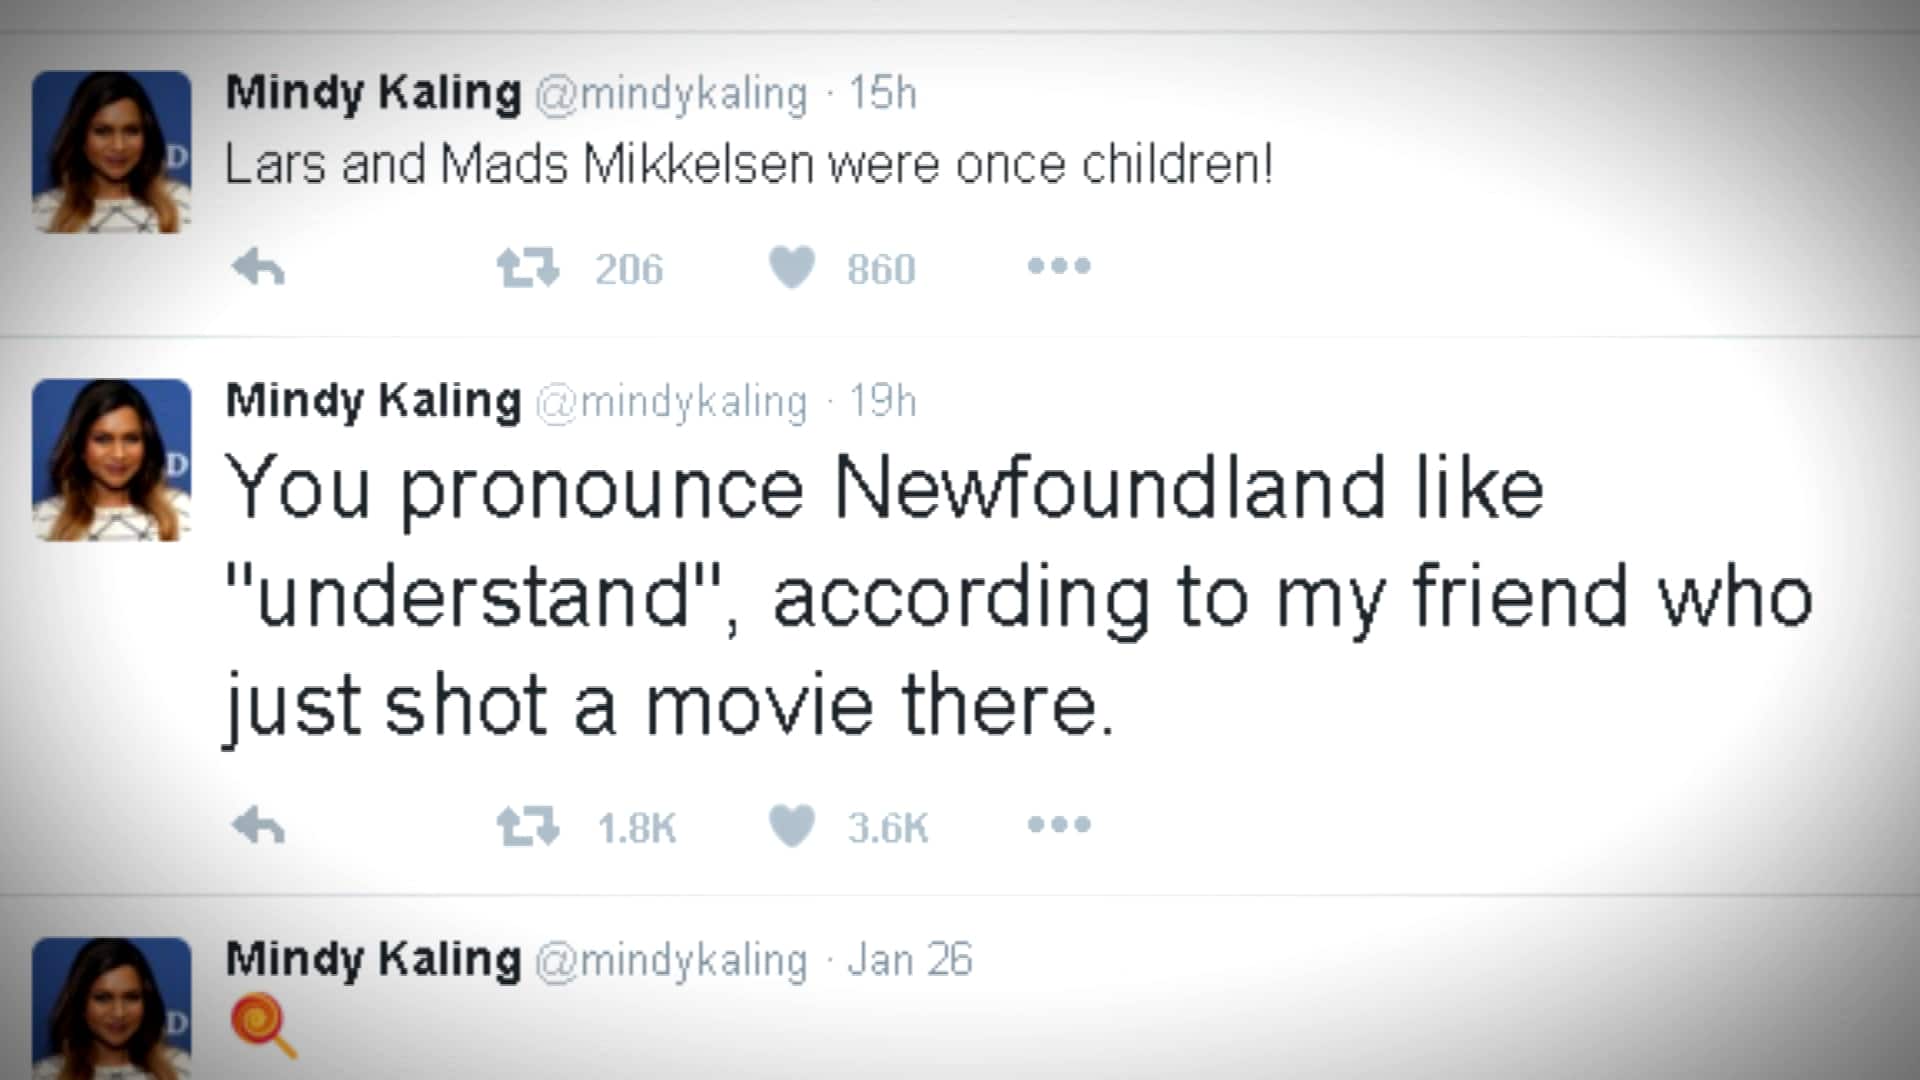The height and width of the screenshot is (1080, 1920).
Task: Open Mindy Kaling avatar on Jan 26 tweet
Action: [x=112, y=1008]
